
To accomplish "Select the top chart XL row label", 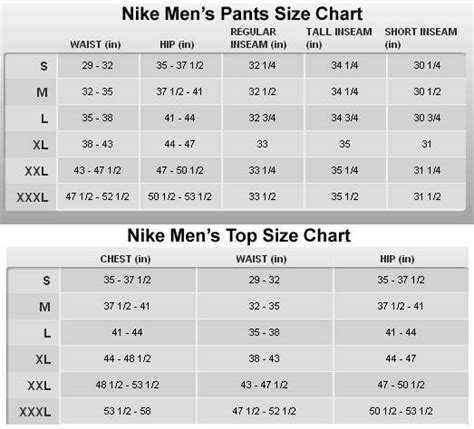I will 43,359.
